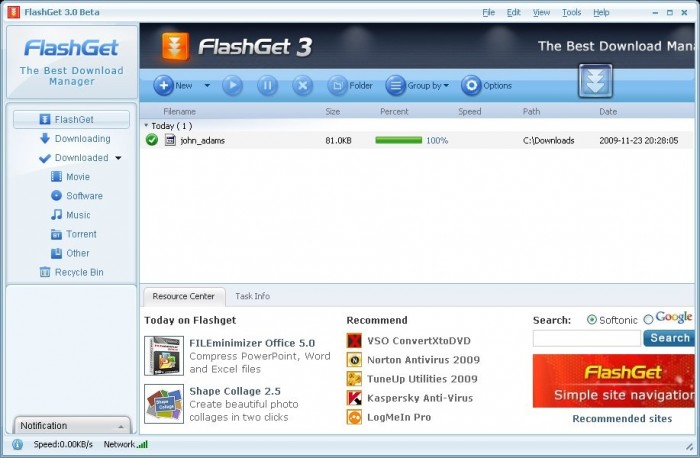
Task: Click the Kaspersky Anti-Virus icon
Action: [x=354, y=398]
